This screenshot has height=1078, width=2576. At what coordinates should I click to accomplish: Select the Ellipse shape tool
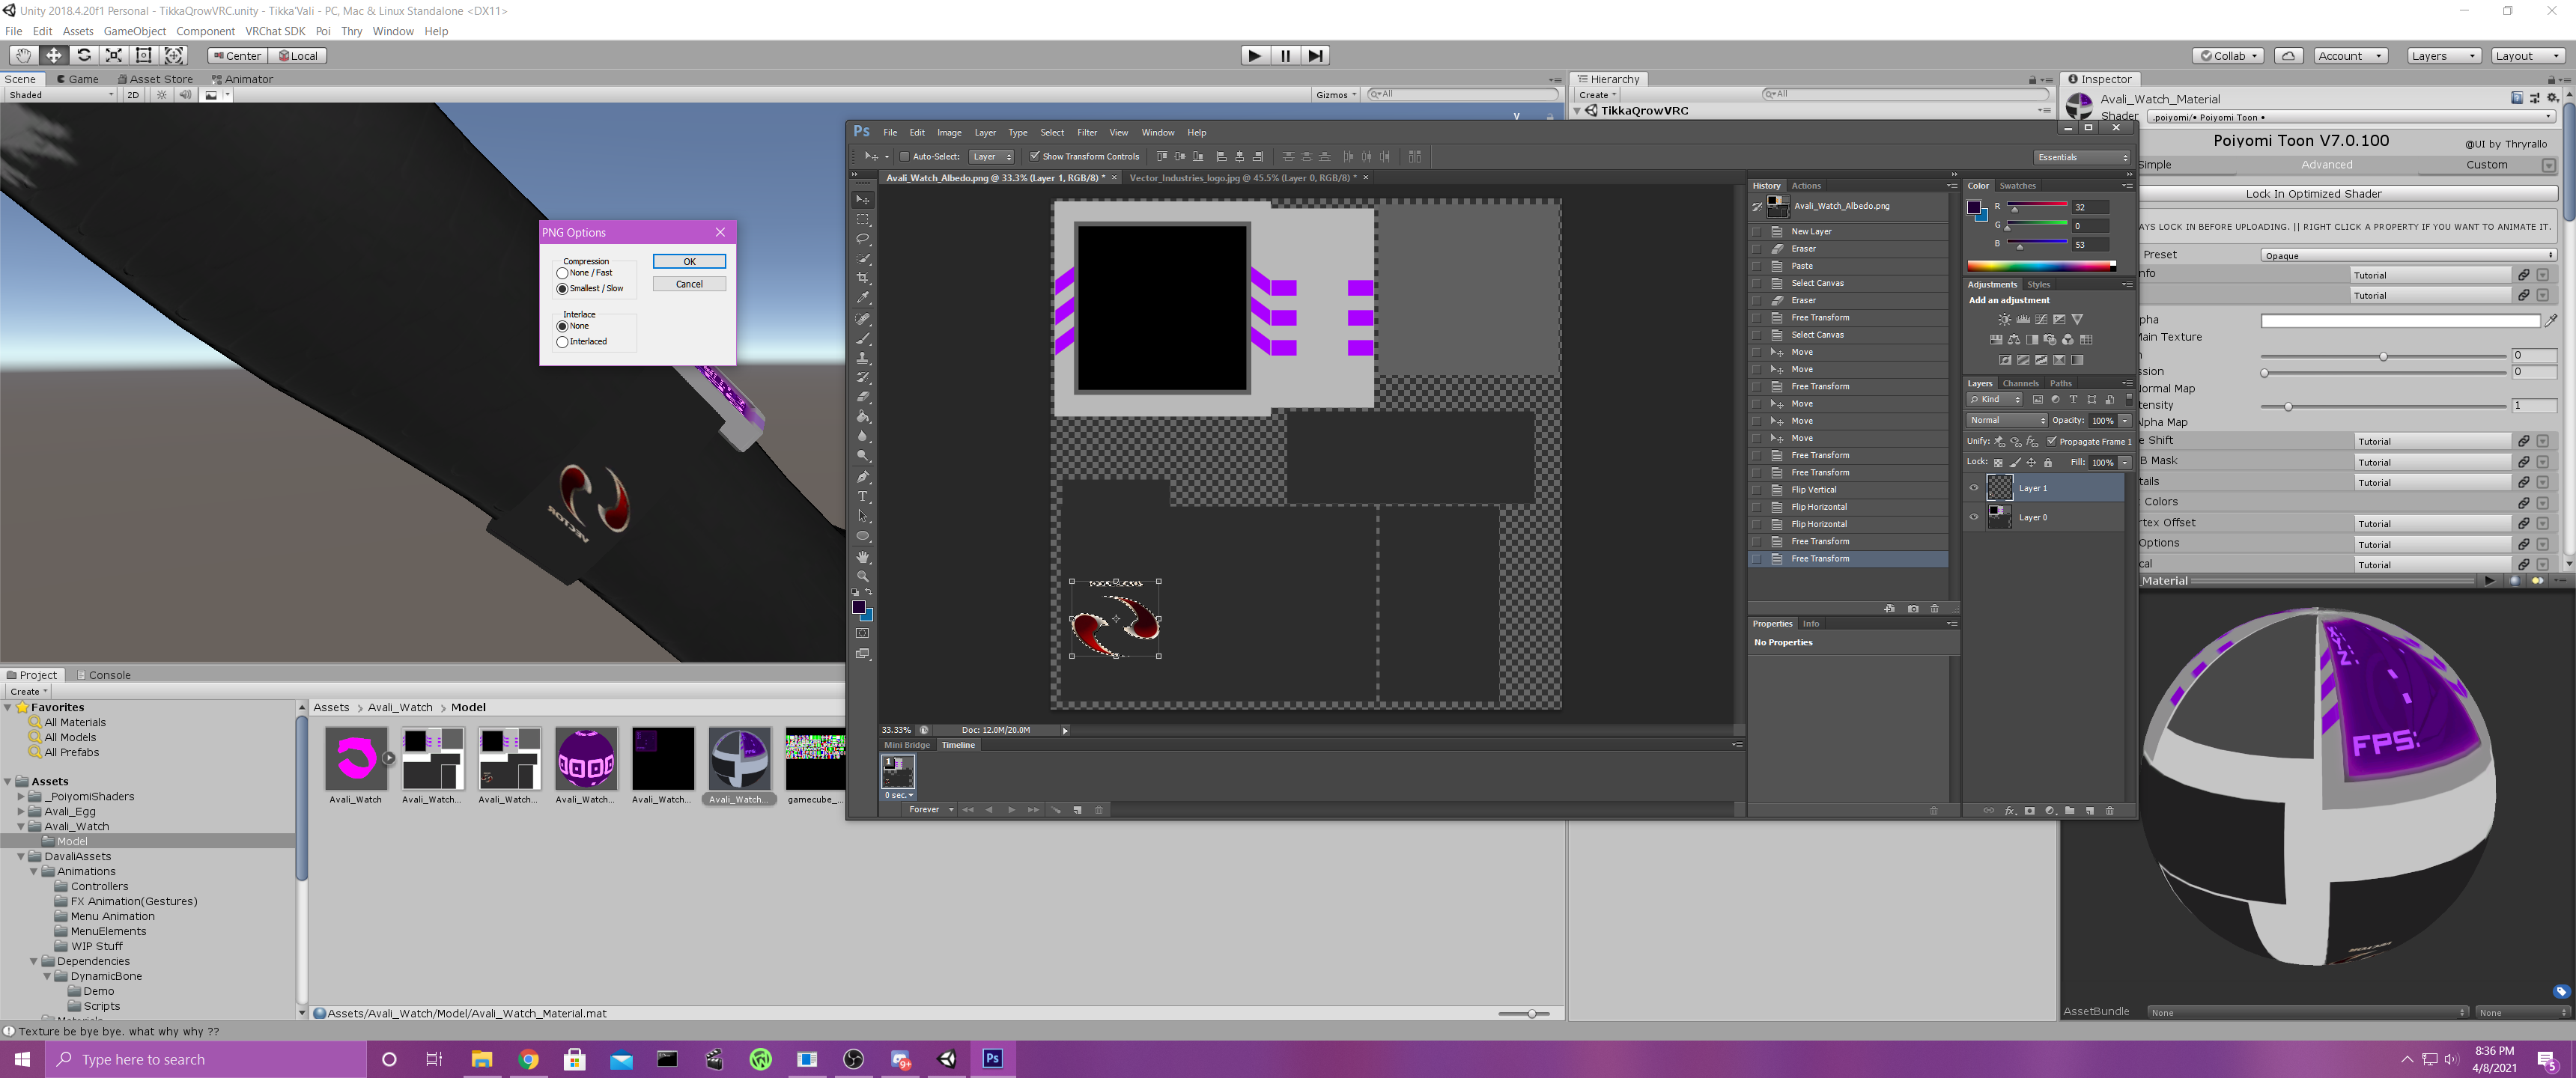862,537
